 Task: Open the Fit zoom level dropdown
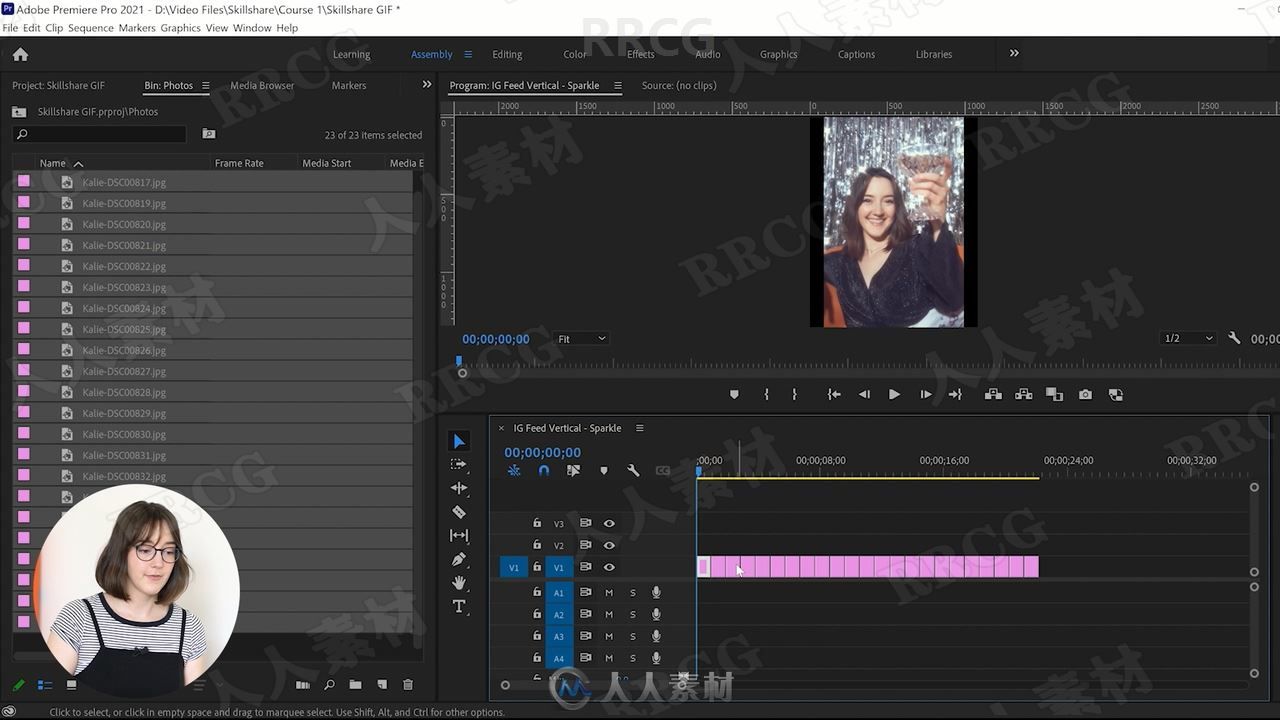(x=581, y=339)
